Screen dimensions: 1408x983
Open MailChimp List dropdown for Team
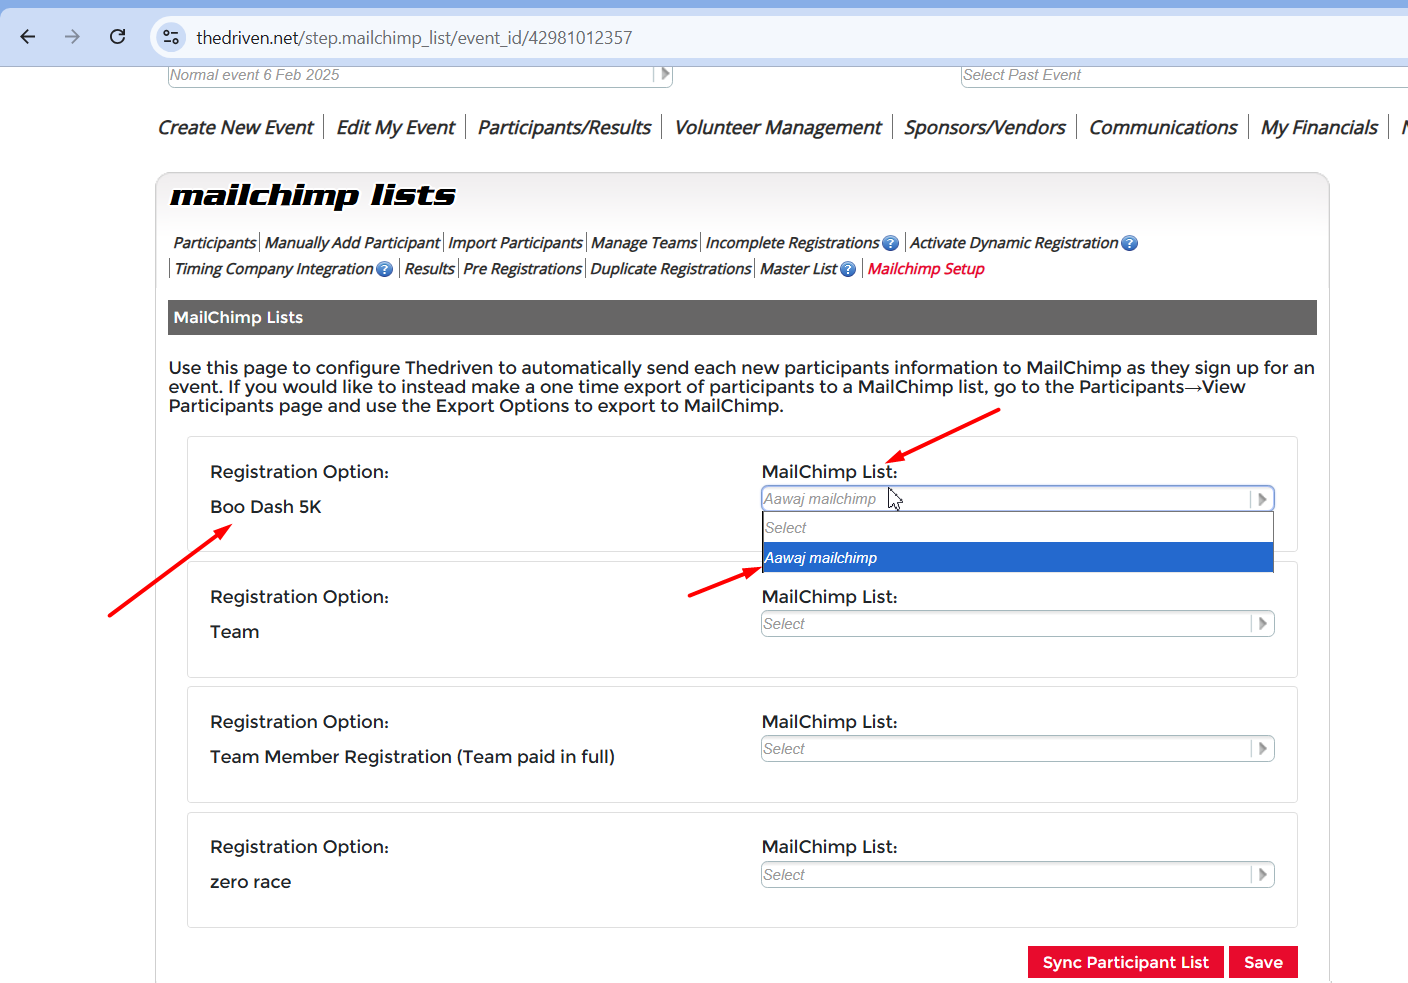pos(1017,624)
